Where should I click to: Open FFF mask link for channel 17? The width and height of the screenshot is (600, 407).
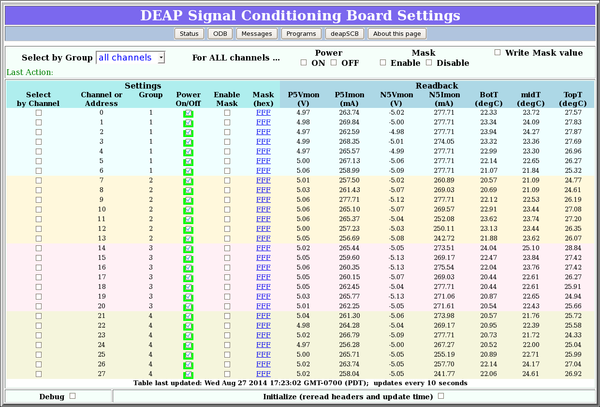tap(263, 277)
